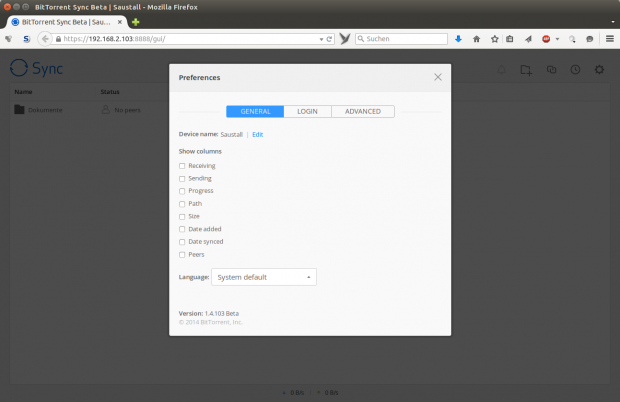Open notifications bell icon
This screenshot has height=402, width=620.
501,70
